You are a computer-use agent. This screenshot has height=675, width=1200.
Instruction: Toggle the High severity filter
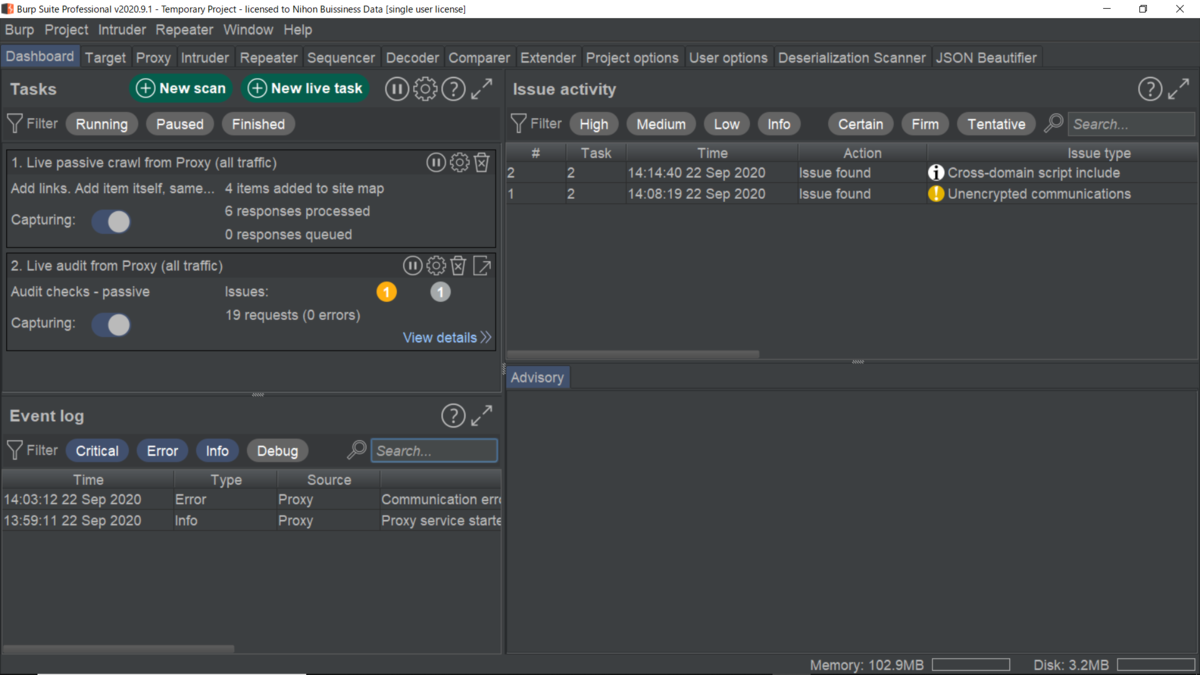click(x=594, y=124)
